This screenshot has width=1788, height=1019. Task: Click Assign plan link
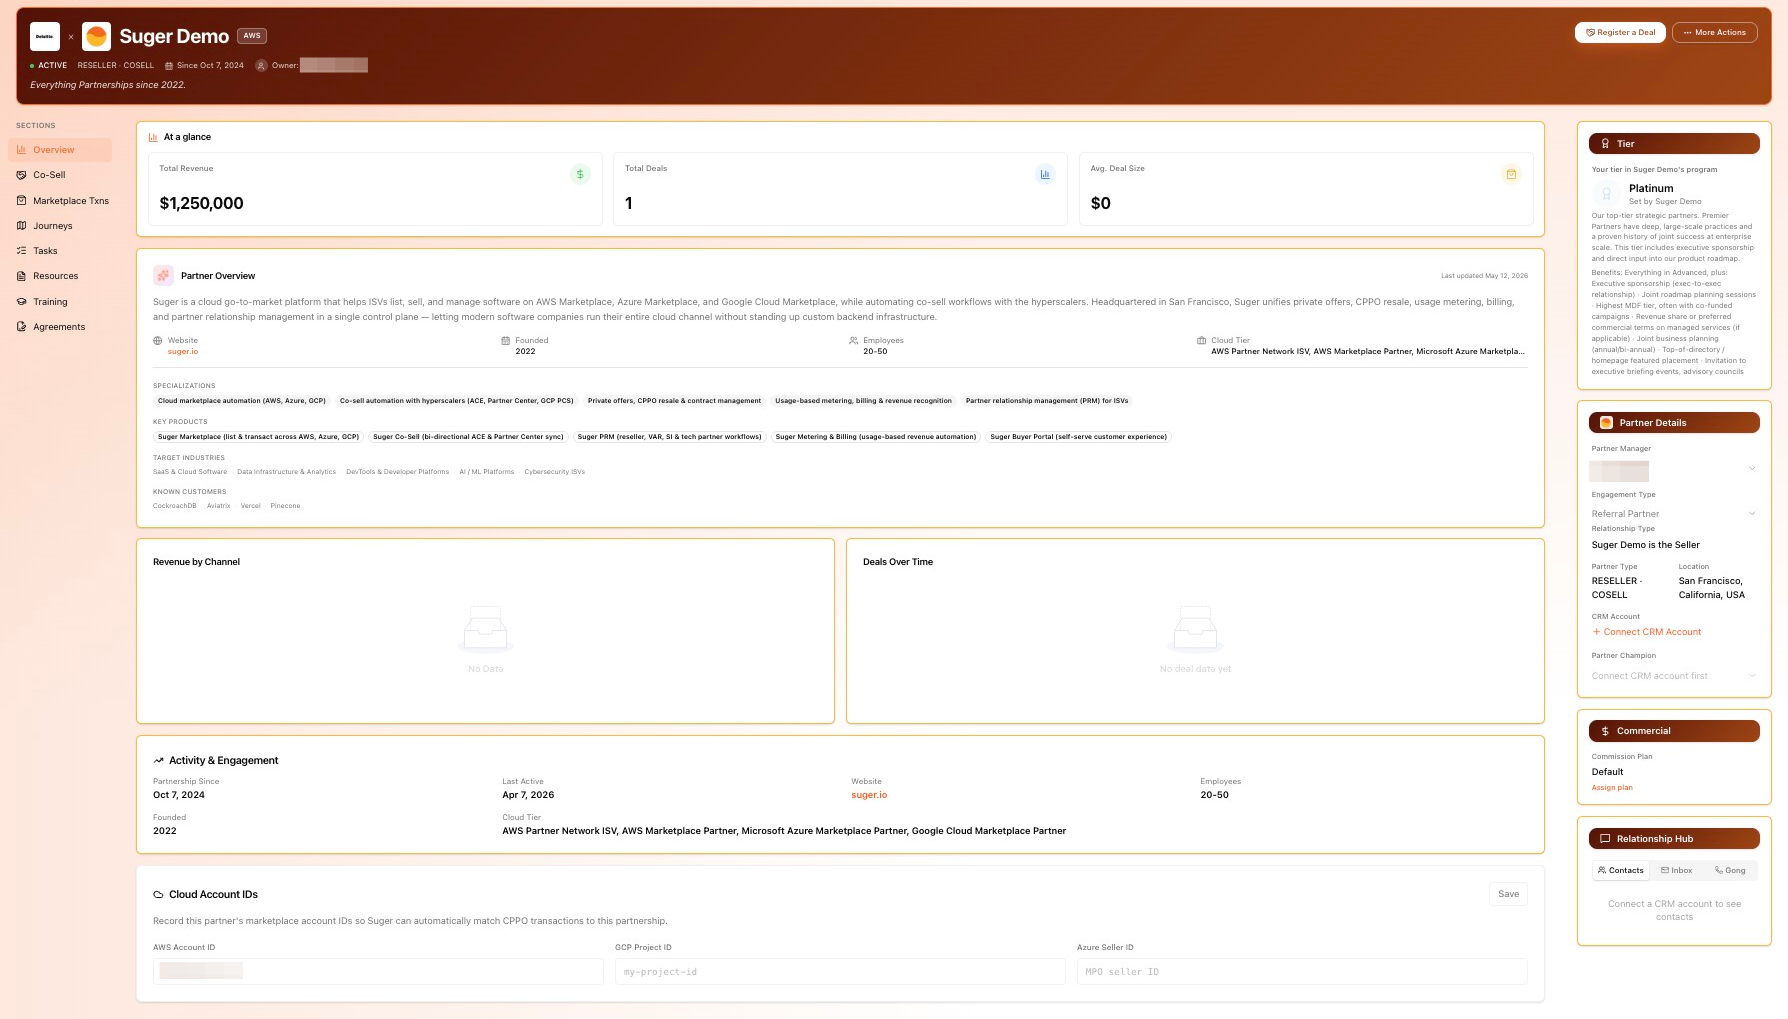coord(1612,788)
